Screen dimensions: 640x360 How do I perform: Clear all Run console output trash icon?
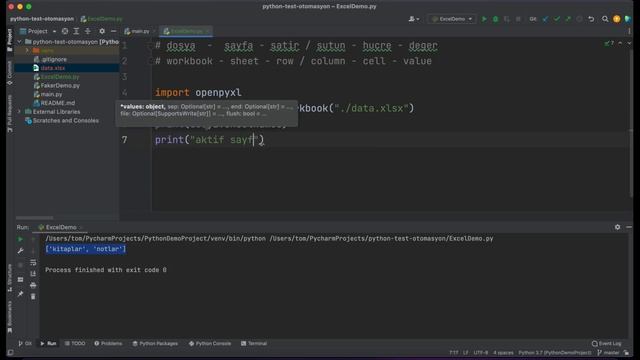pyautogui.click(x=33, y=296)
